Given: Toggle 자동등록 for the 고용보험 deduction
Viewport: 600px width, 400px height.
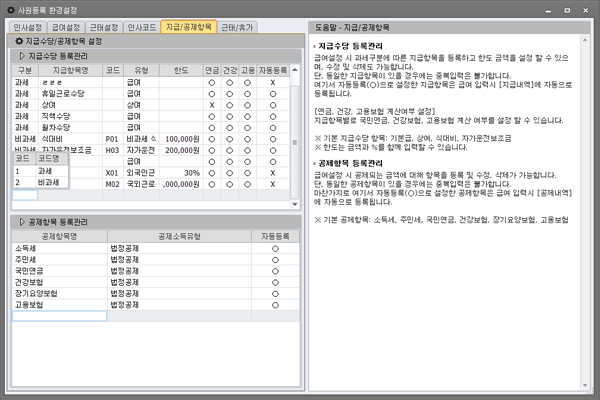Looking at the screenshot, I should click(275, 304).
